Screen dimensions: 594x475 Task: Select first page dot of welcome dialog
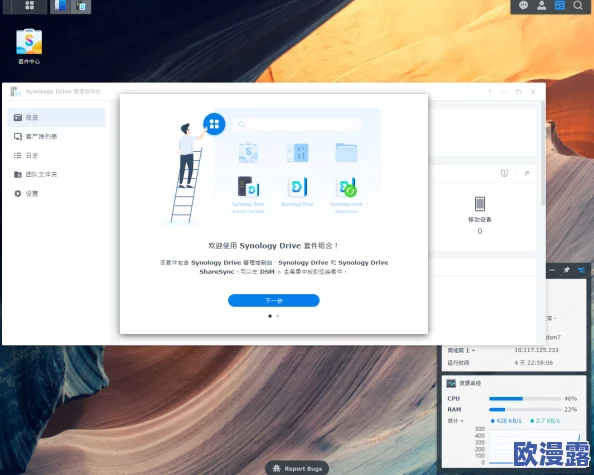pyautogui.click(x=270, y=316)
